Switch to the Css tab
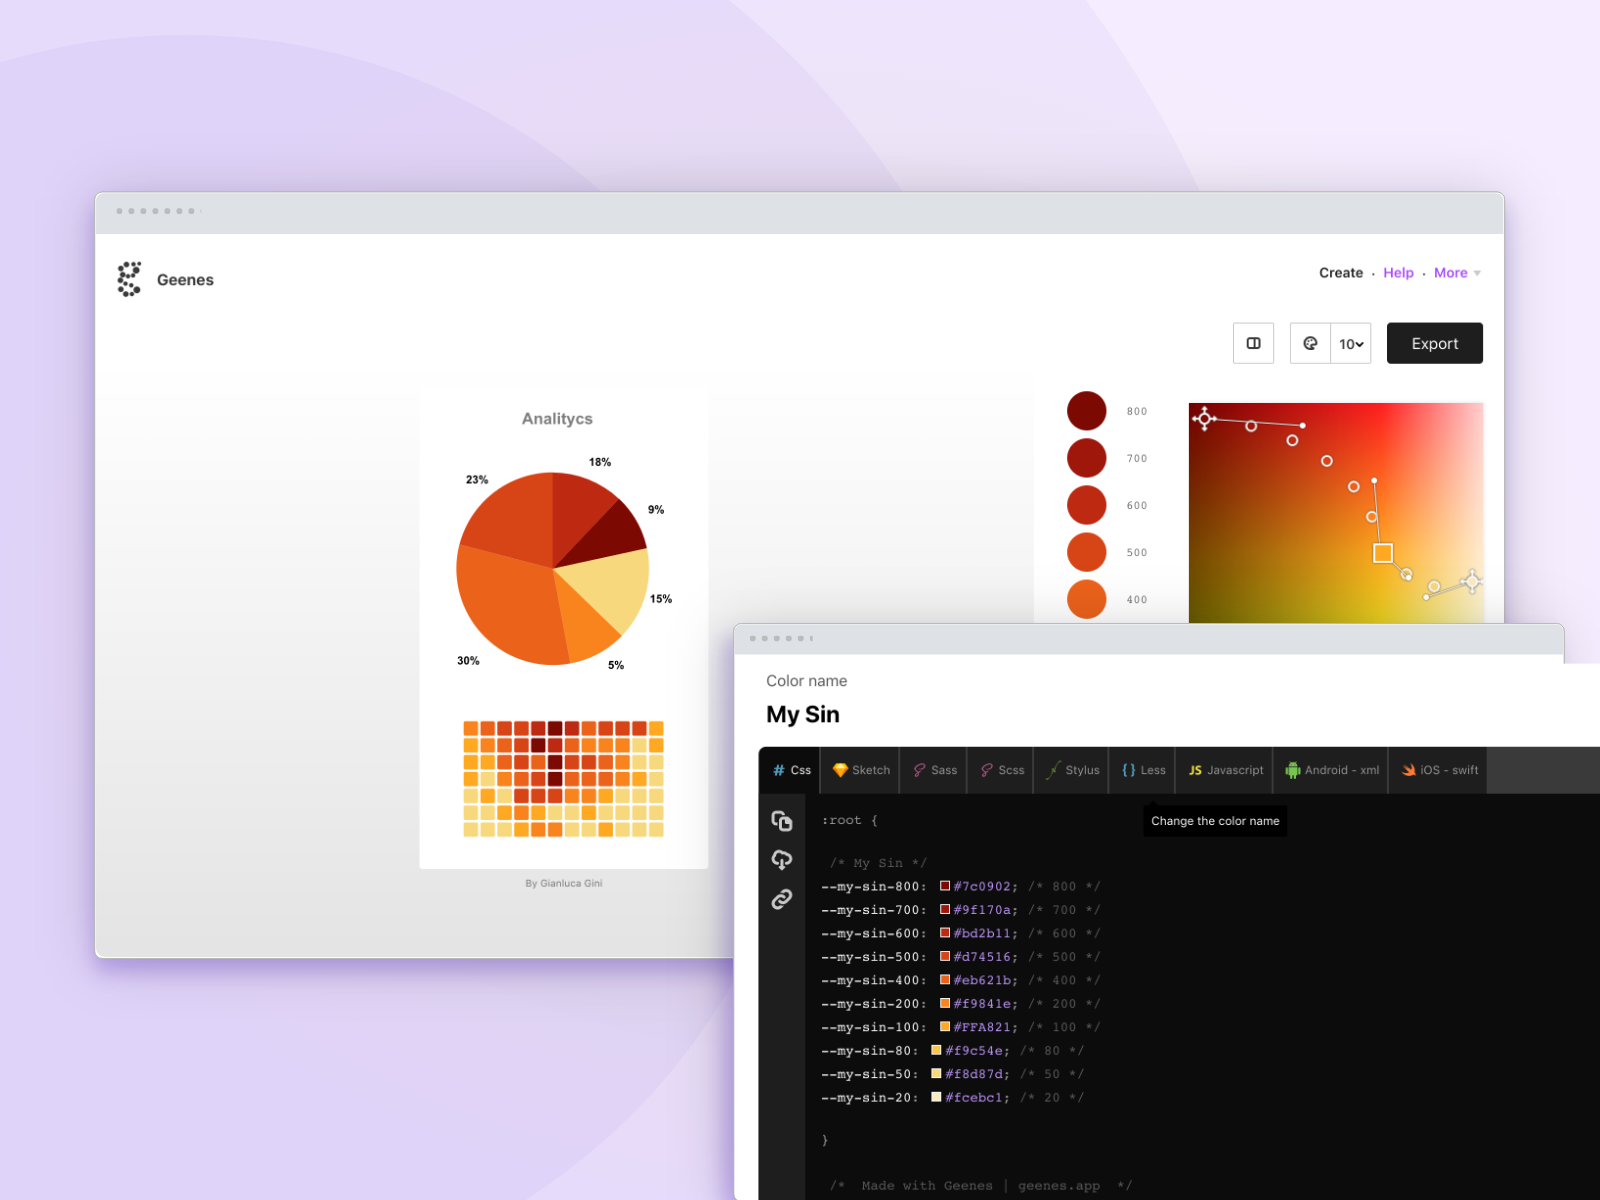 coord(791,770)
